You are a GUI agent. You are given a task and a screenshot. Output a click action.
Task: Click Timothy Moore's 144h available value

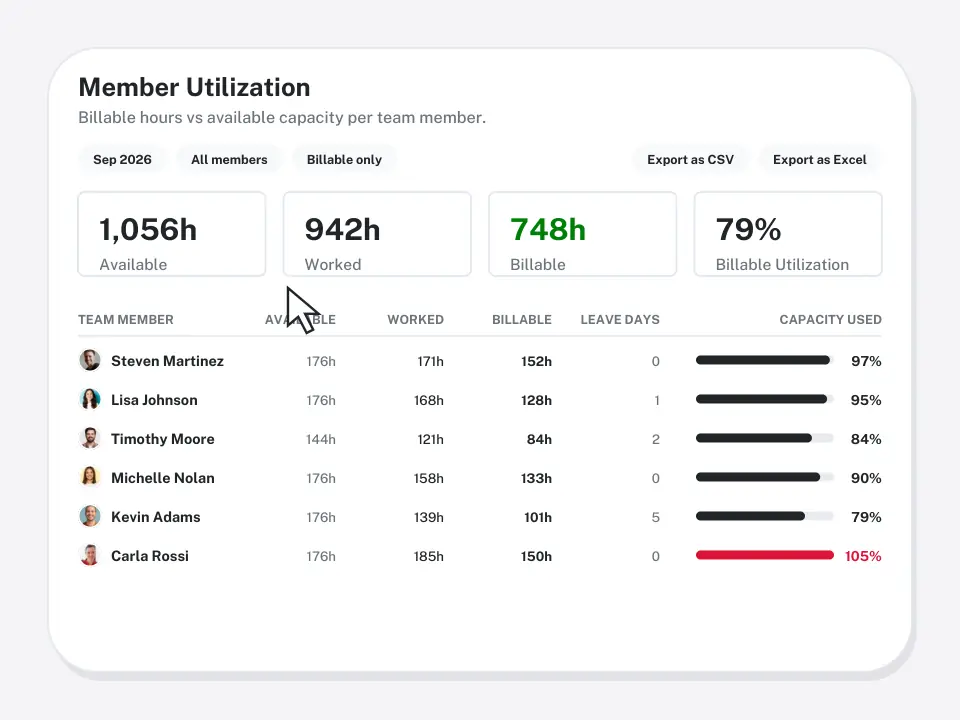pos(321,439)
